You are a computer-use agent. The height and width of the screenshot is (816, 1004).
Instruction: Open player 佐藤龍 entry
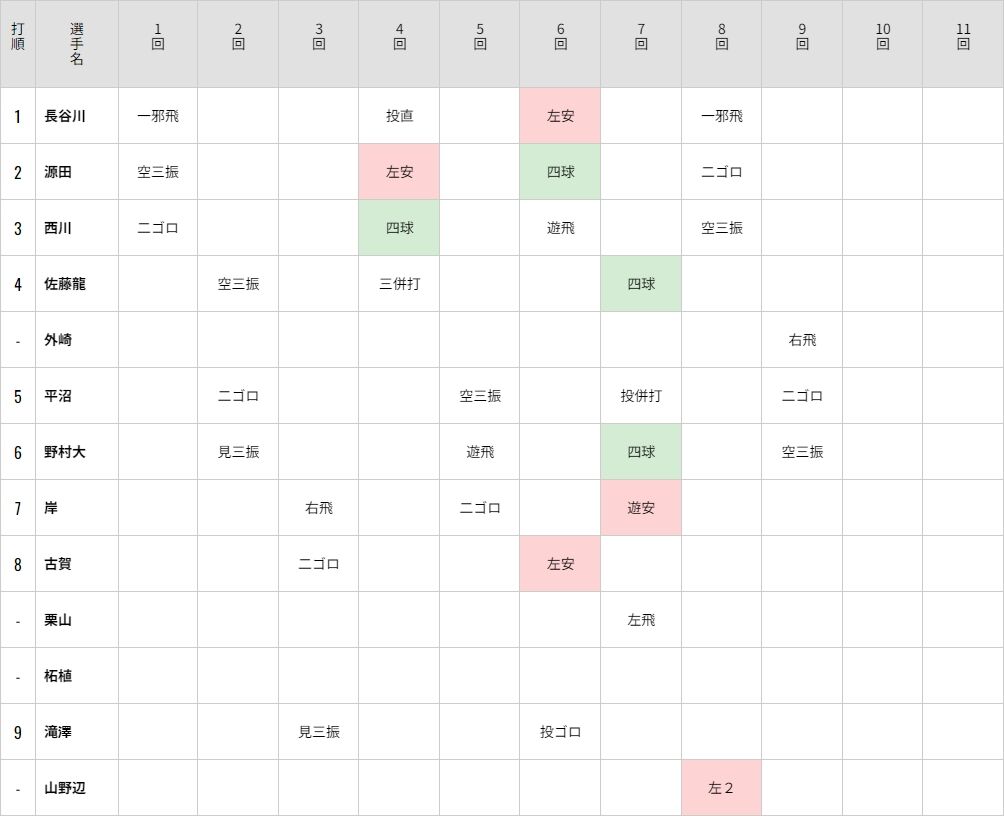pos(65,284)
